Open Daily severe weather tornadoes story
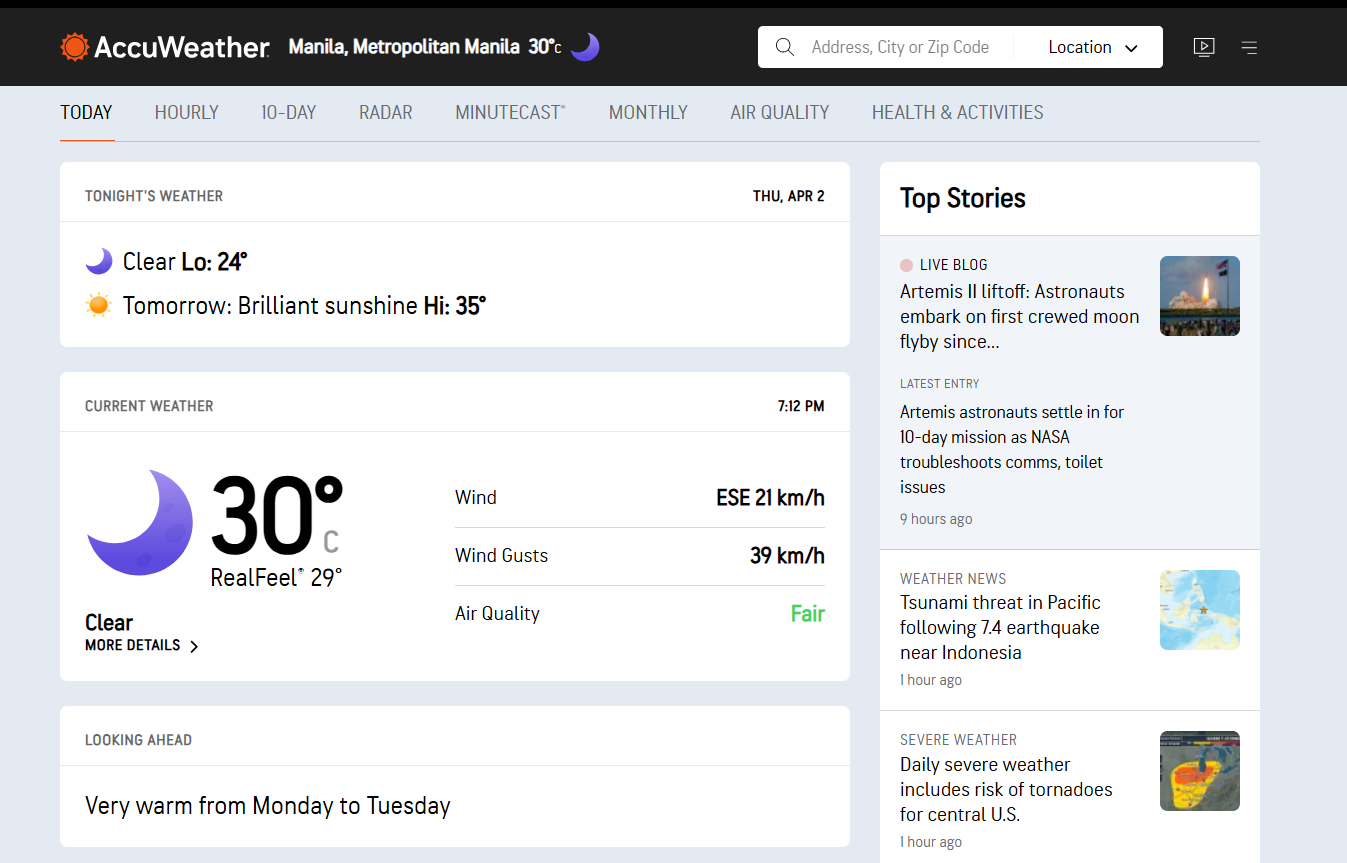 (1006, 789)
